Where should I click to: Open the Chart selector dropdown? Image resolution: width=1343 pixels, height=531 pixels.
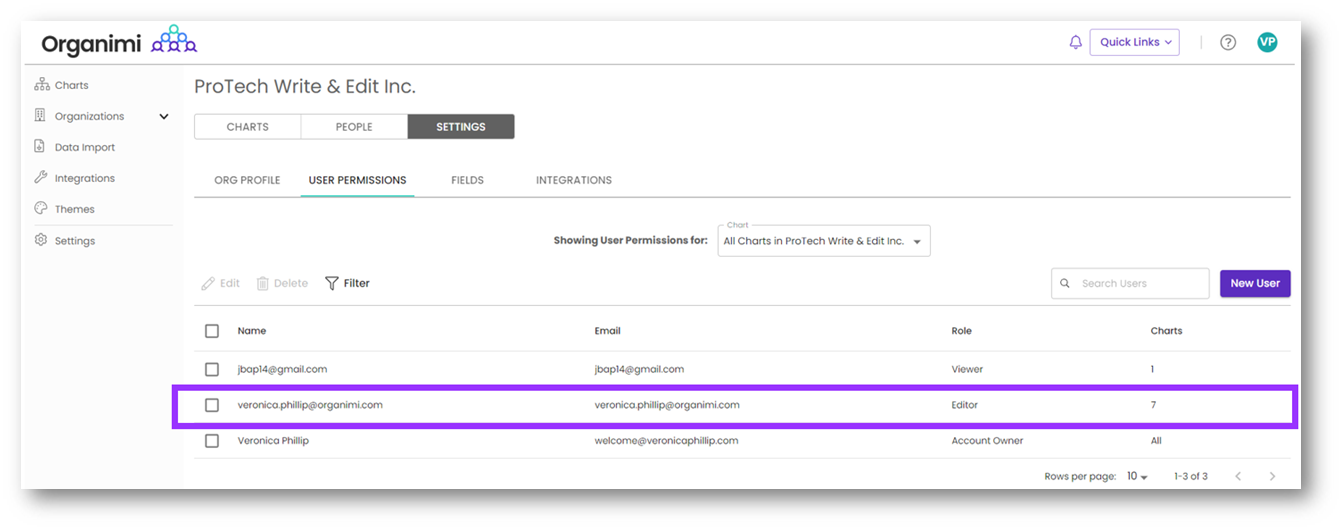823,241
